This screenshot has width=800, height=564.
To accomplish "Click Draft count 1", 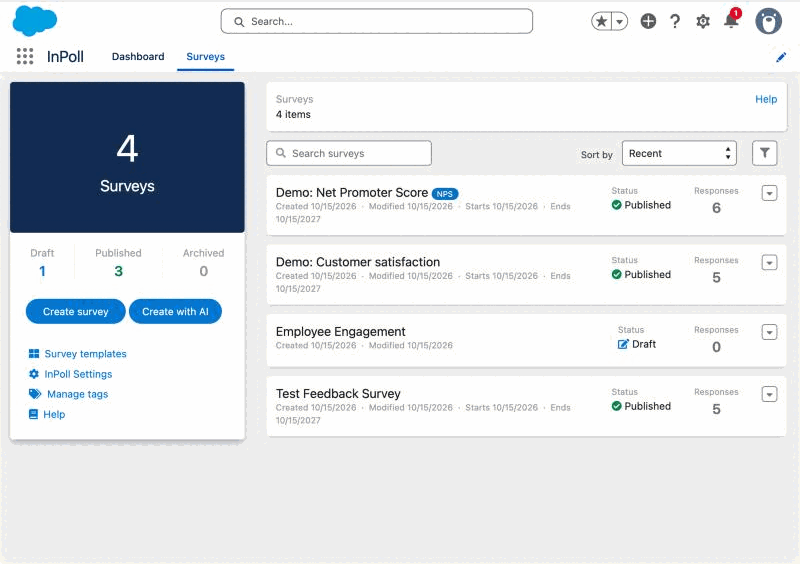I will (x=42, y=271).
